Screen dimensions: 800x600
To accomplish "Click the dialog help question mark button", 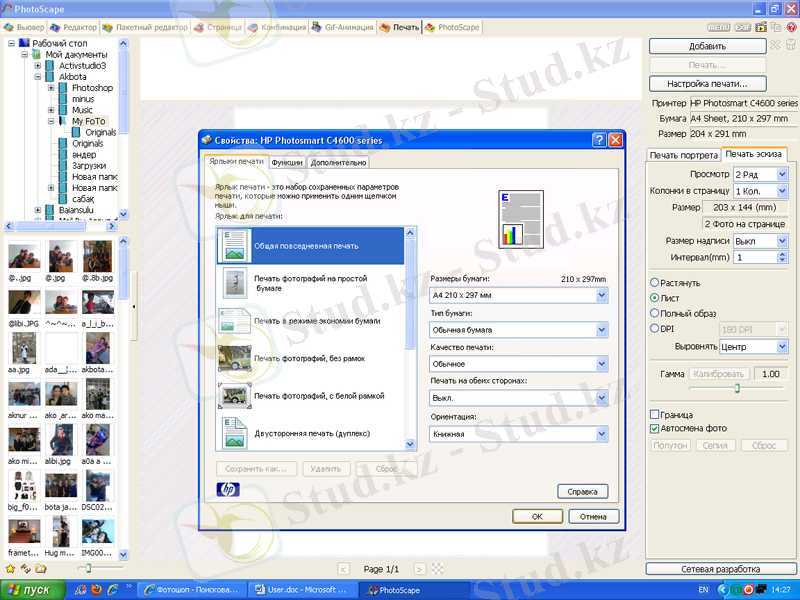I will click(x=599, y=140).
